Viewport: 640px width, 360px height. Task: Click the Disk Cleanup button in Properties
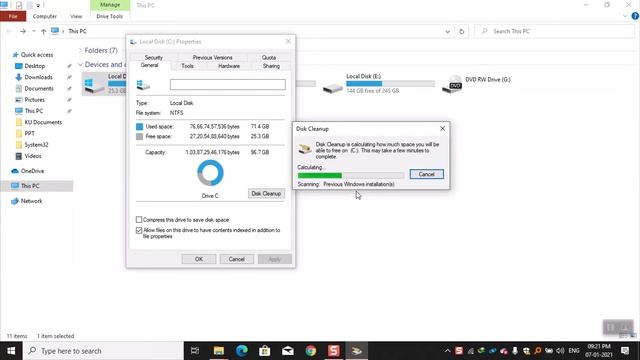pos(266,193)
